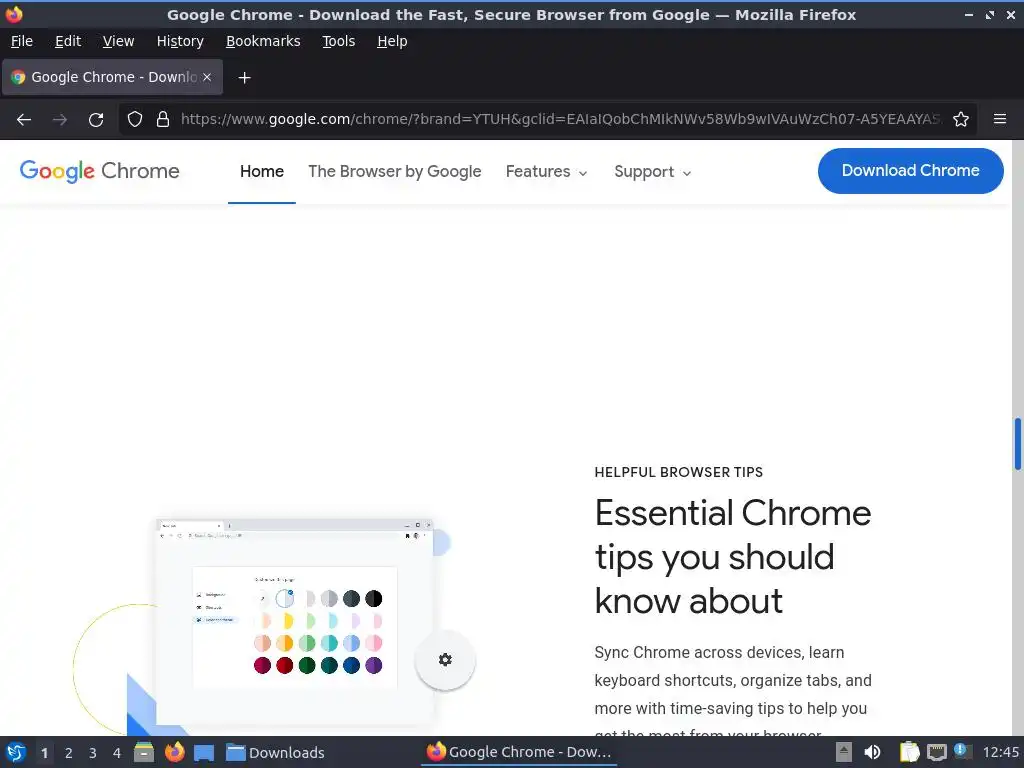Open the View menu
The image size is (1024, 768).
[x=118, y=41]
